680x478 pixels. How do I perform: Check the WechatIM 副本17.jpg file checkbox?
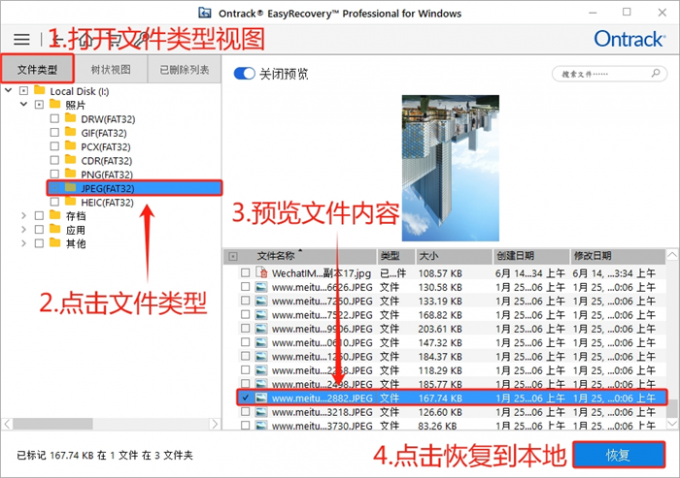pos(246,272)
